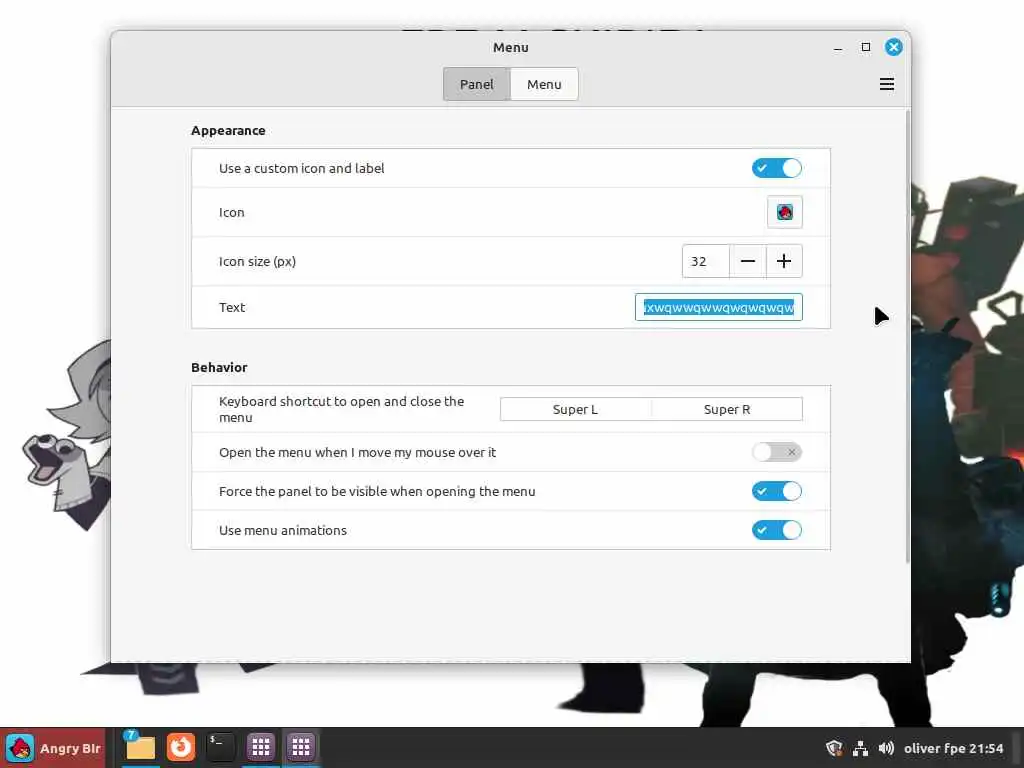Increase icon size with the plus button
This screenshot has height=768, width=1024.
point(784,261)
